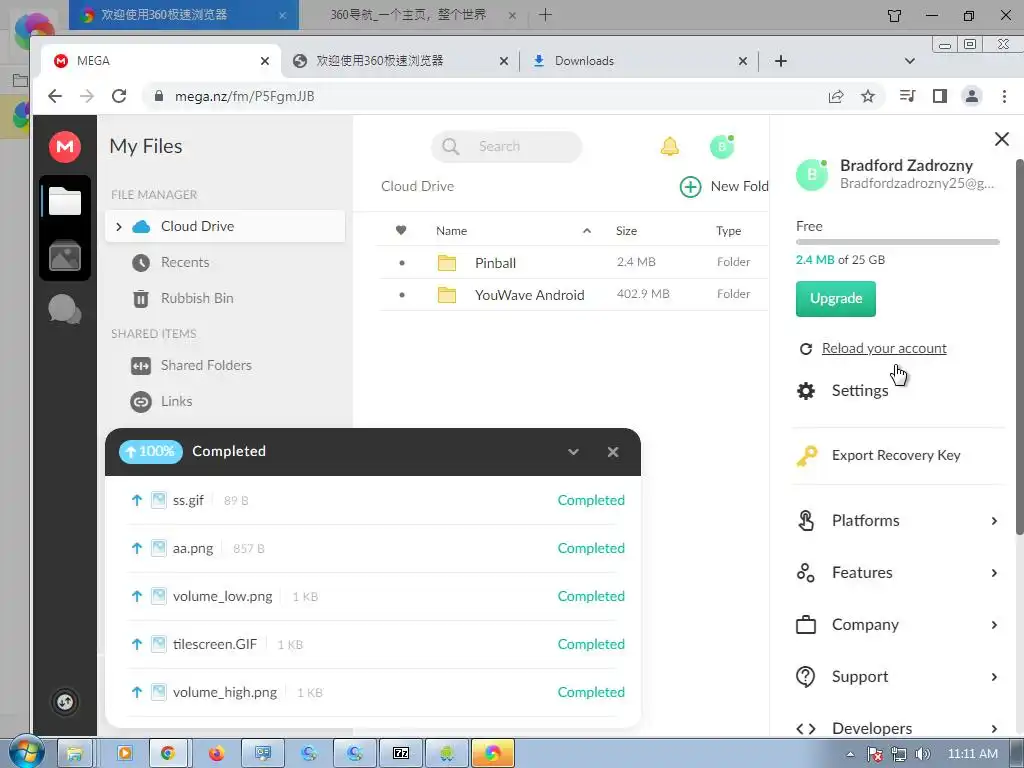Close the Completed transfers panel
Screen dimensions: 1024x768
(613, 452)
